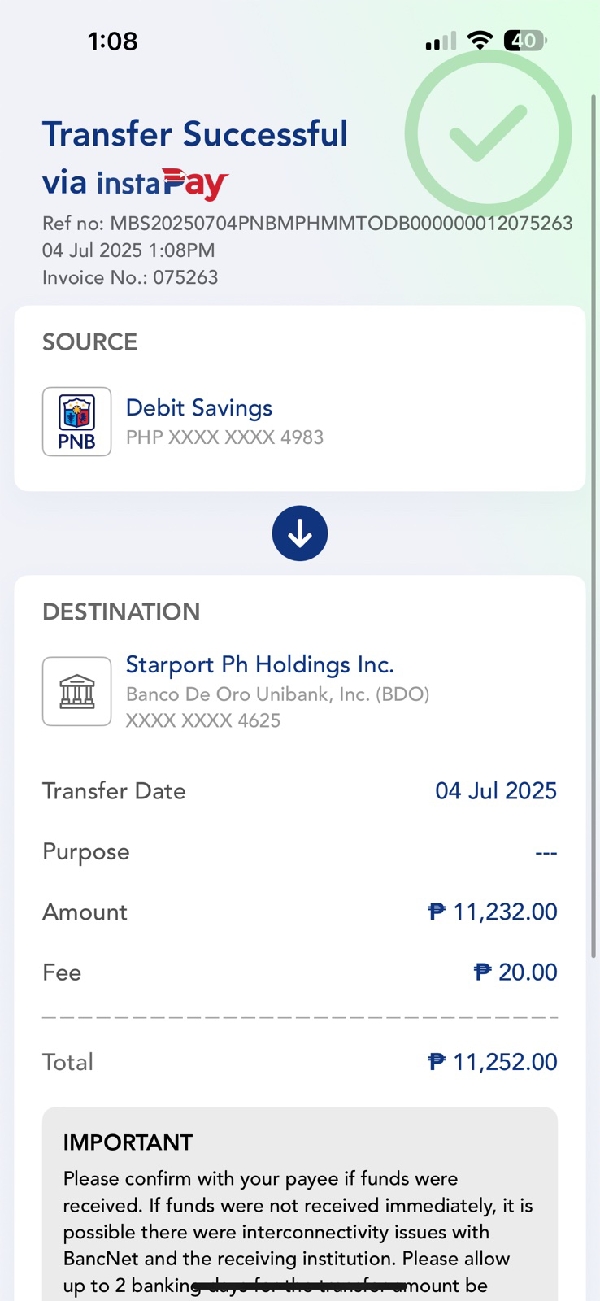This screenshot has width=600, height=1301.
Task: Tap the Wi-Fi status icon
Action: point(481,41)
